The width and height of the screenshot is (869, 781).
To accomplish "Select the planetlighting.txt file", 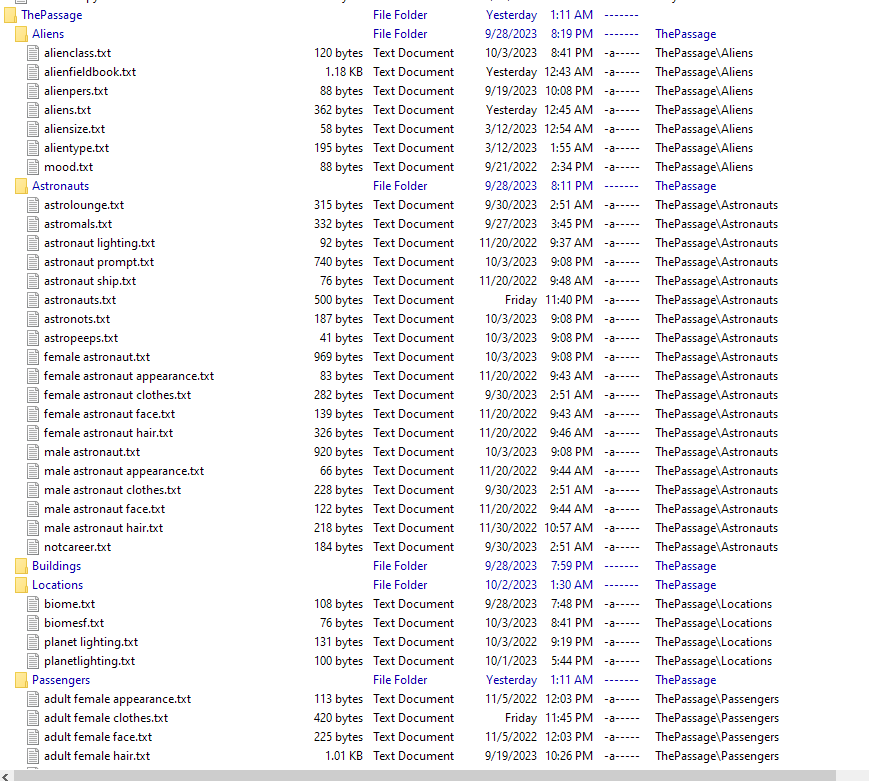I will pyautogui.click(x=90, y=660).
